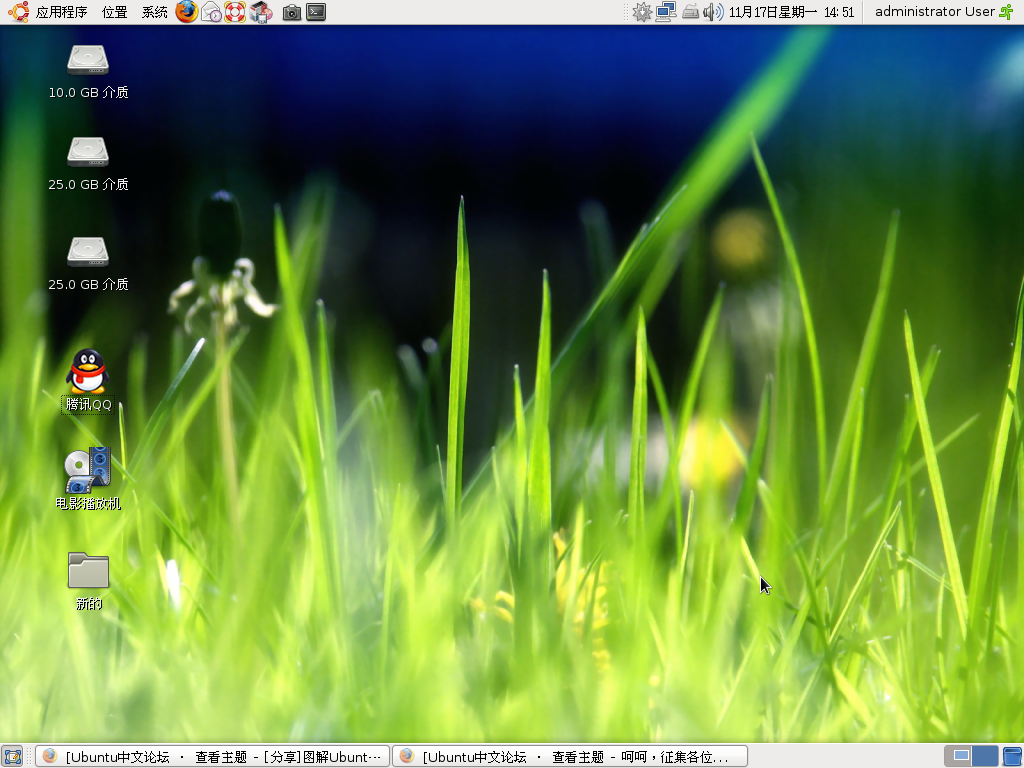
Task: Open the Terminal launcher icon
Action: coord(316,12)
